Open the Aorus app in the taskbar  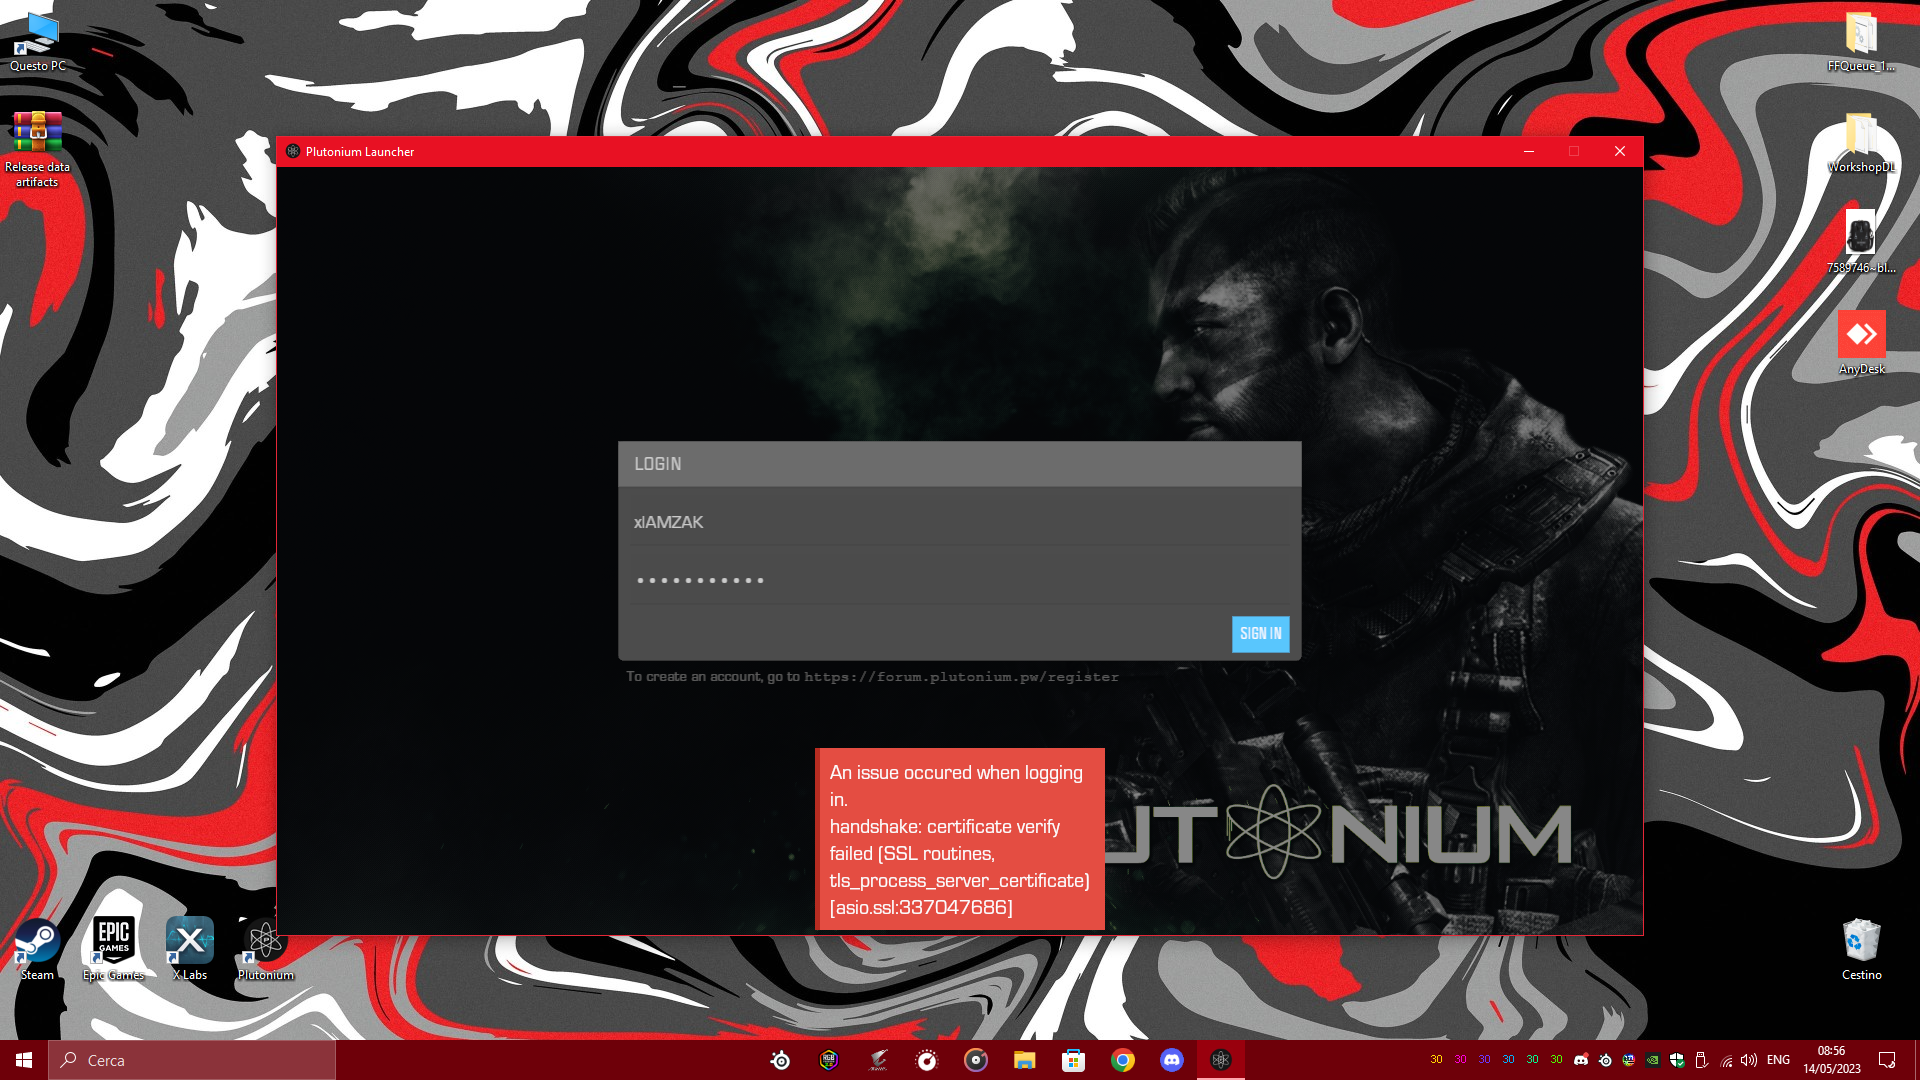(x=878, y=1060)
